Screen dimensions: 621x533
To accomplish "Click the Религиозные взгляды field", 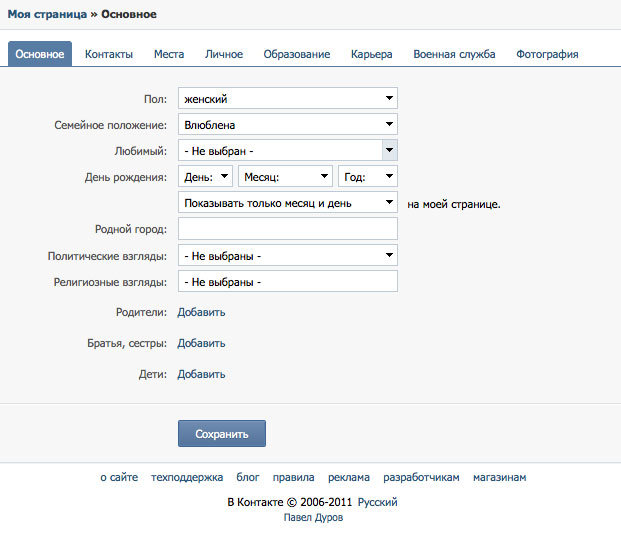I will coord(288,282).
